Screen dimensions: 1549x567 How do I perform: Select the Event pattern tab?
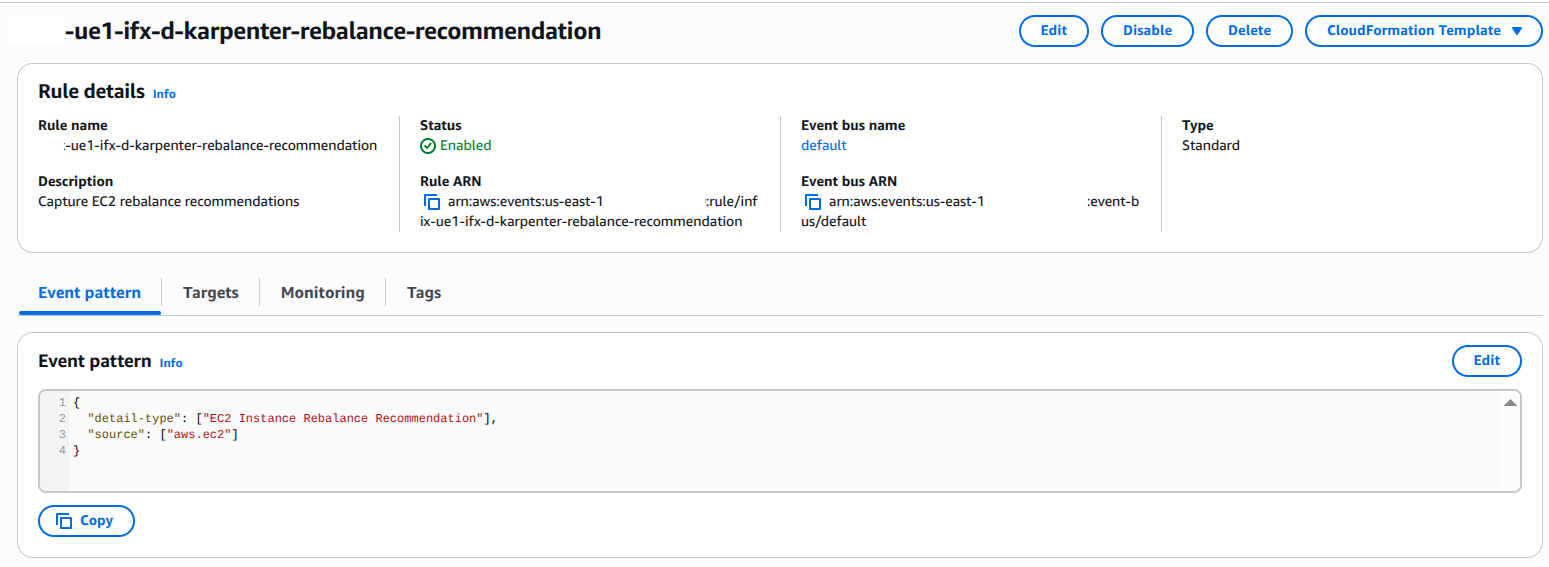click(89, 293)
